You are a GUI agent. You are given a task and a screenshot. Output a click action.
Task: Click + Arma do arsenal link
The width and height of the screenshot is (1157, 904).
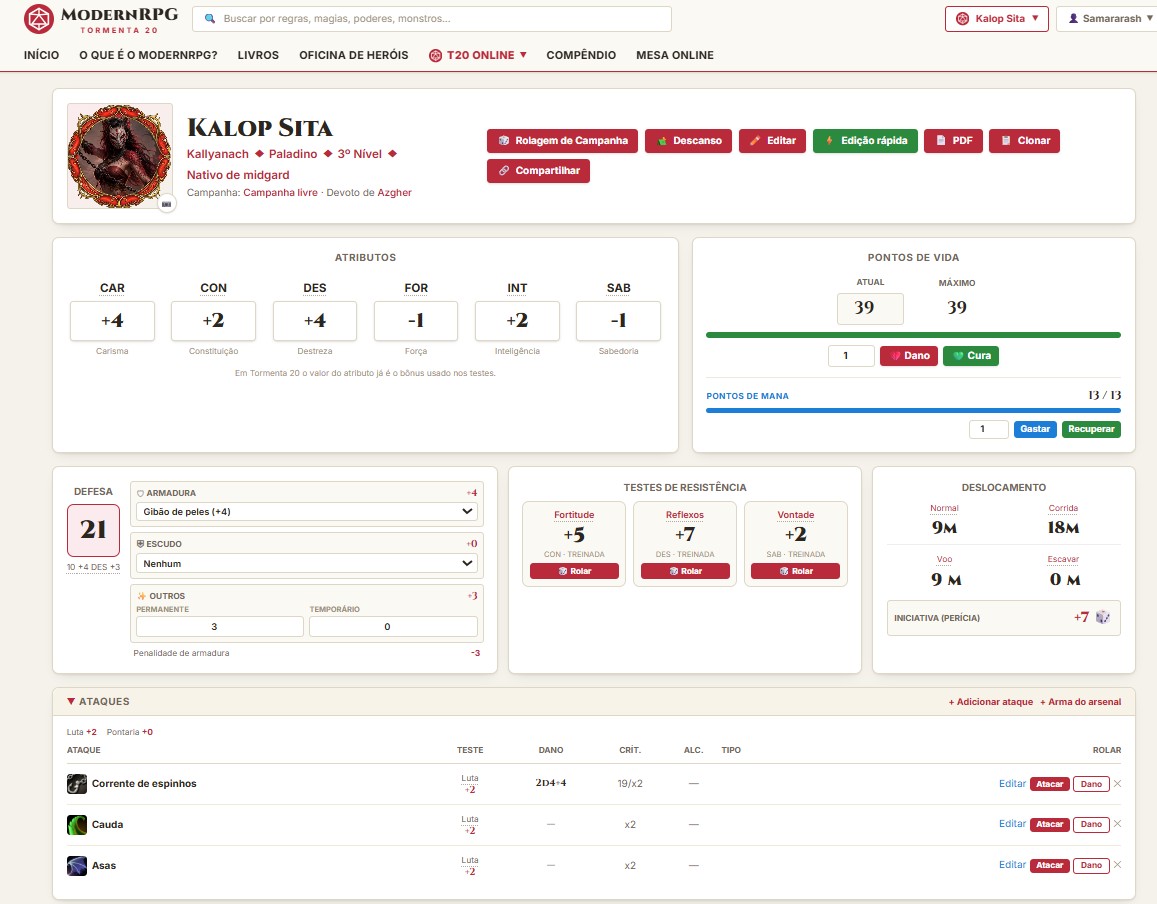click(1080, 702)
